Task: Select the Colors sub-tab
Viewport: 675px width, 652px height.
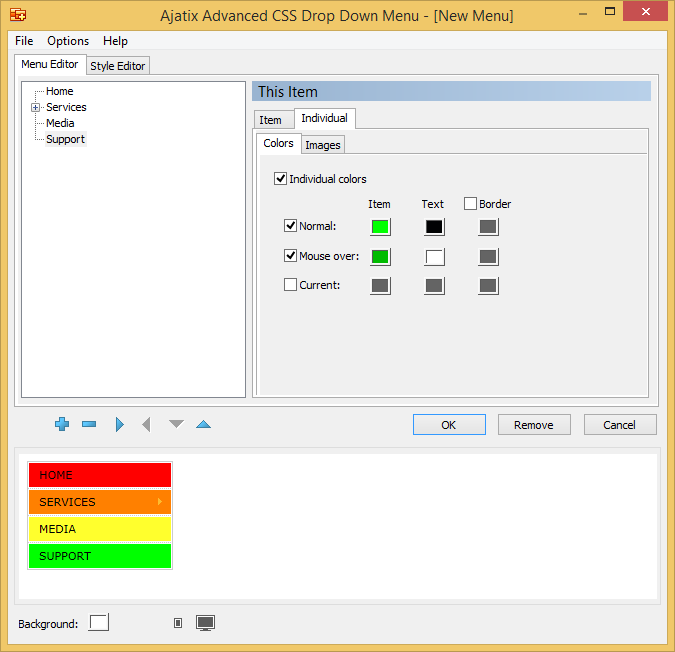Action: click(279, 143)
